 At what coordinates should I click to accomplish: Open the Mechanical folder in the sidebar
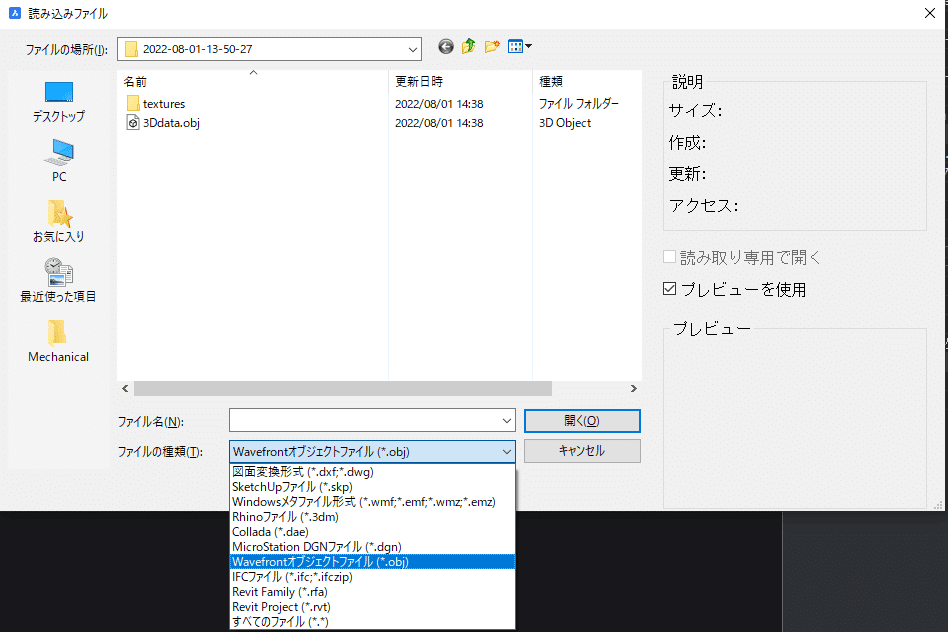coord(57,341)
